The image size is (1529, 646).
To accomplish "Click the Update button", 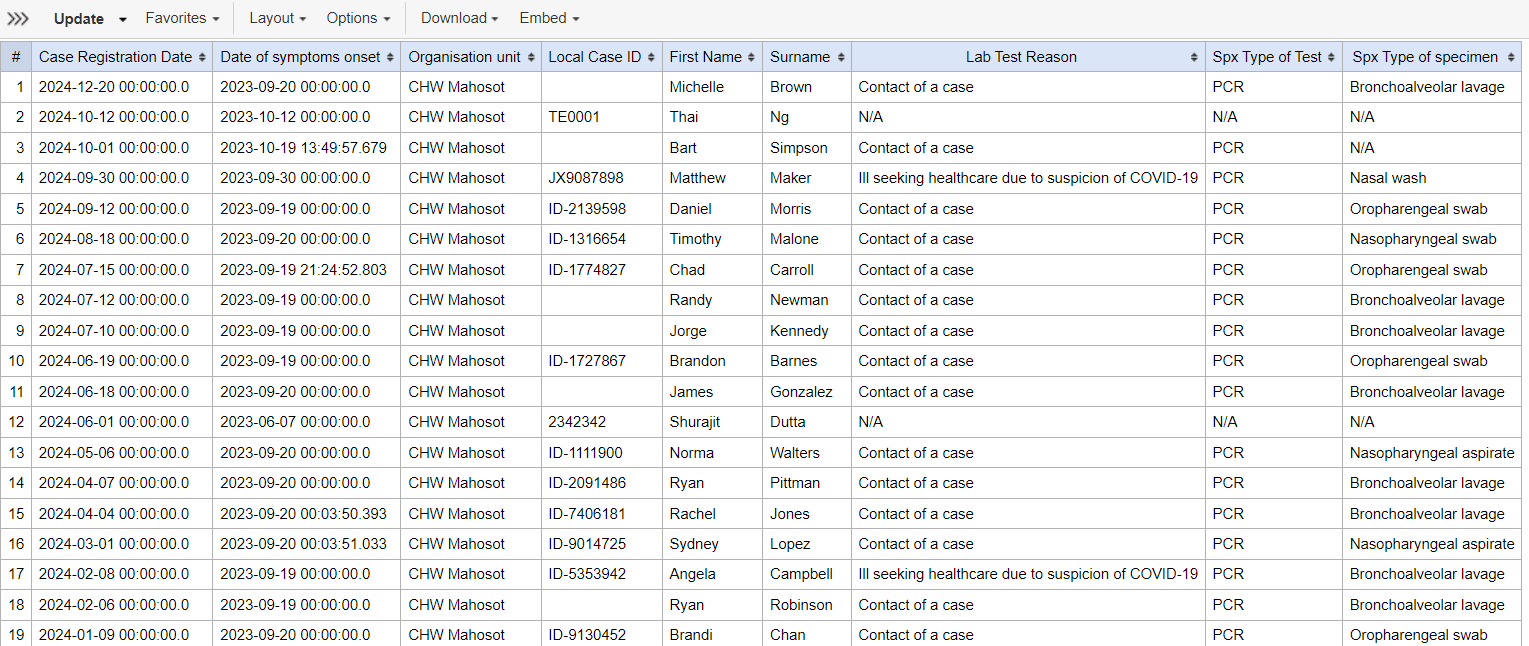I will (79, 19).
